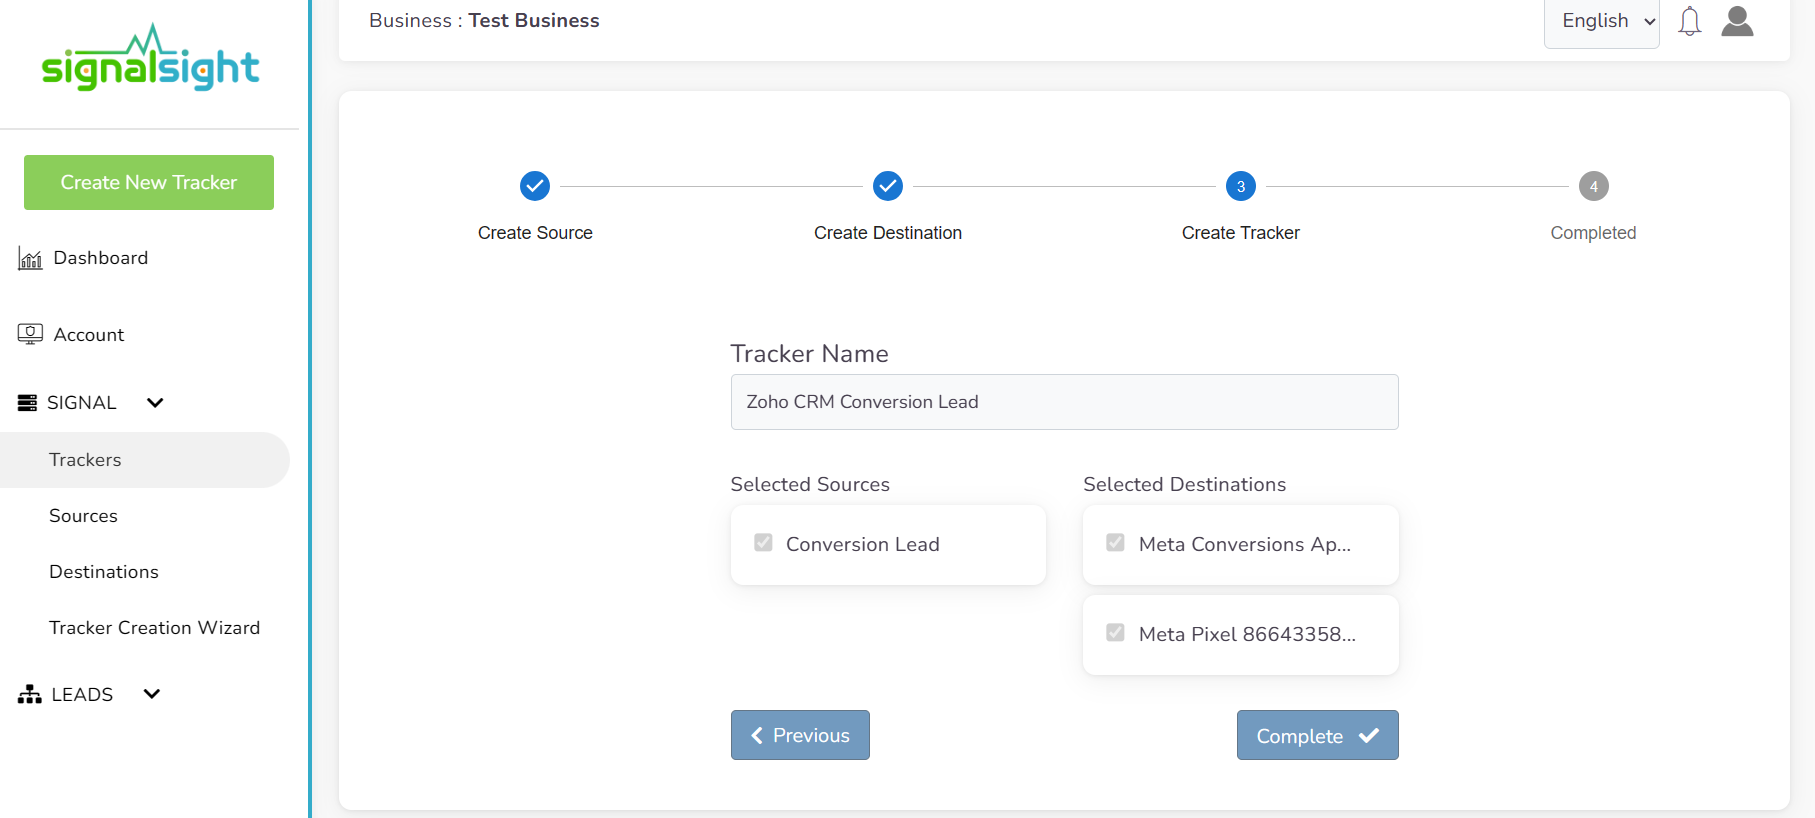This screenshot has height=818, width=1815.
Task: Click the signalsight logo
Action: pyautogui.click(x=150, y=58)
